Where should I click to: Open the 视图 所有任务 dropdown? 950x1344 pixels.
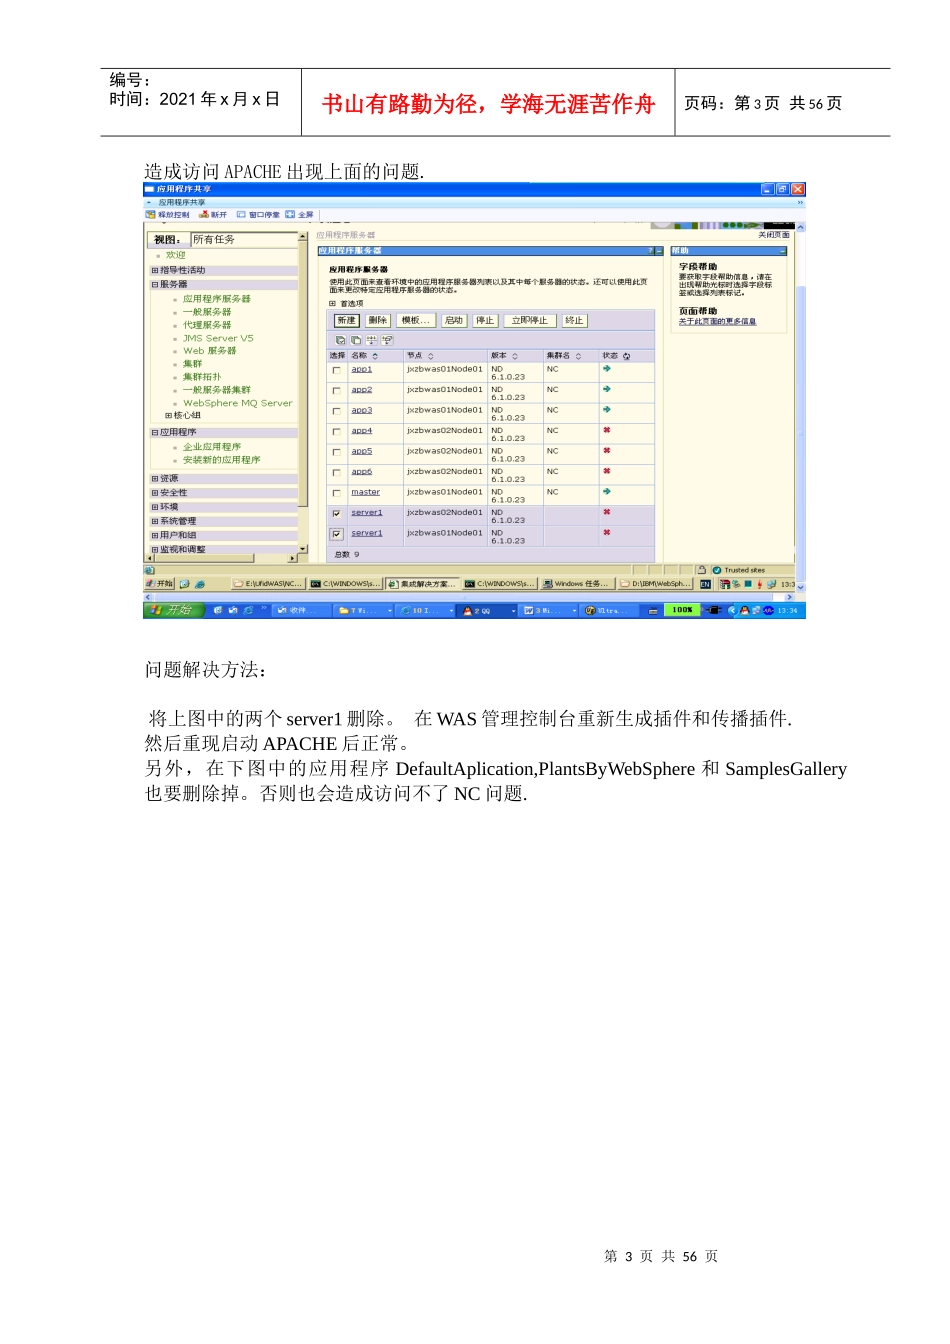(245, 239)
